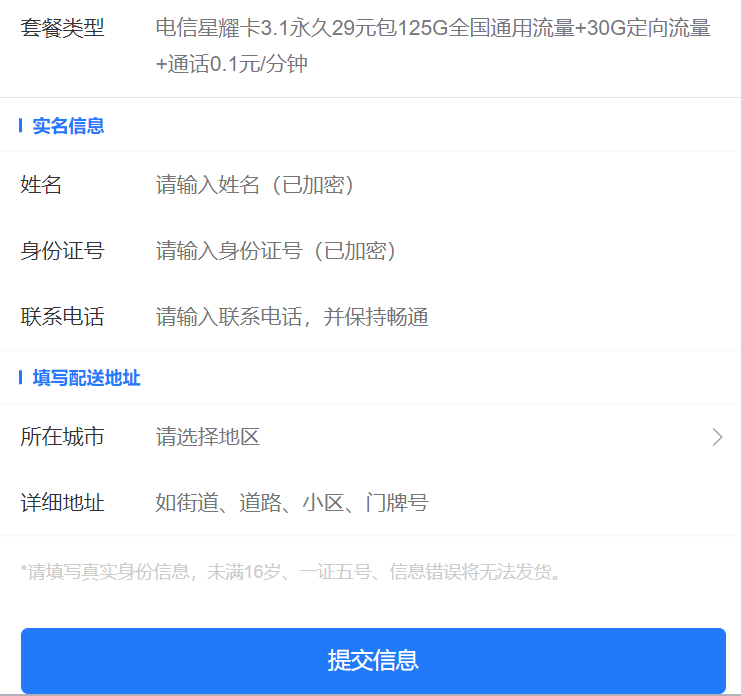
Task: Click the 实名信息 section heading
Action: pos(68,126)
